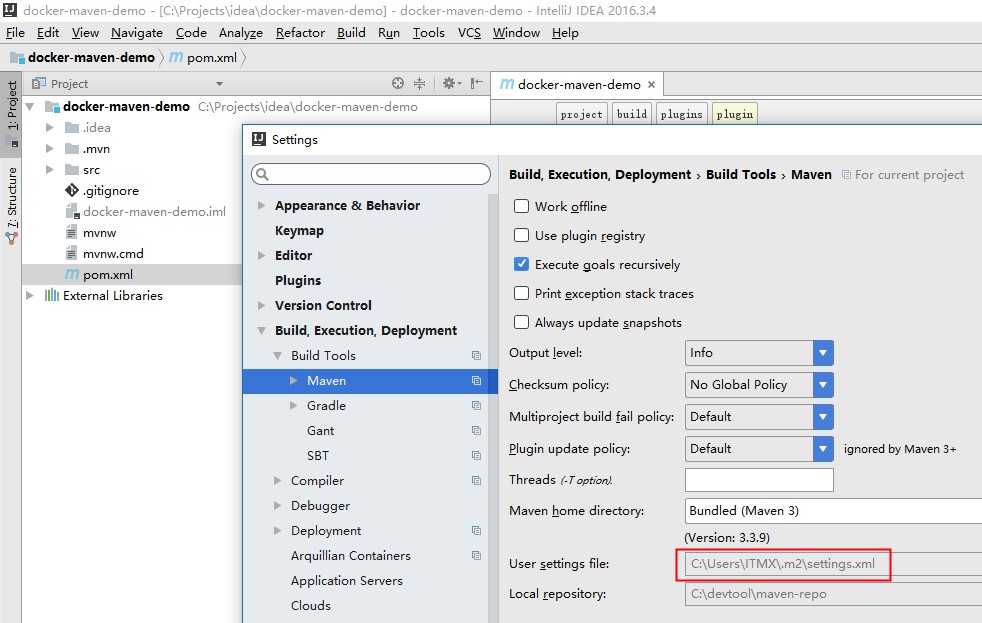The height and width of the screenshot is (623, 982).
Task: Click the External Libraries icon
Action: pyautogui.click(x=51, y=296)
